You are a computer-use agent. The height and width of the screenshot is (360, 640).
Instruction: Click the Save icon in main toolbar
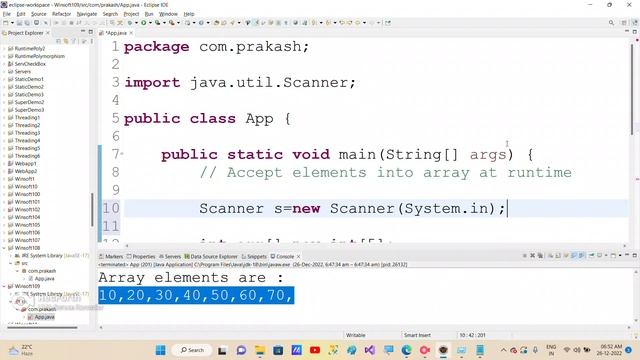tap(19, 23)
